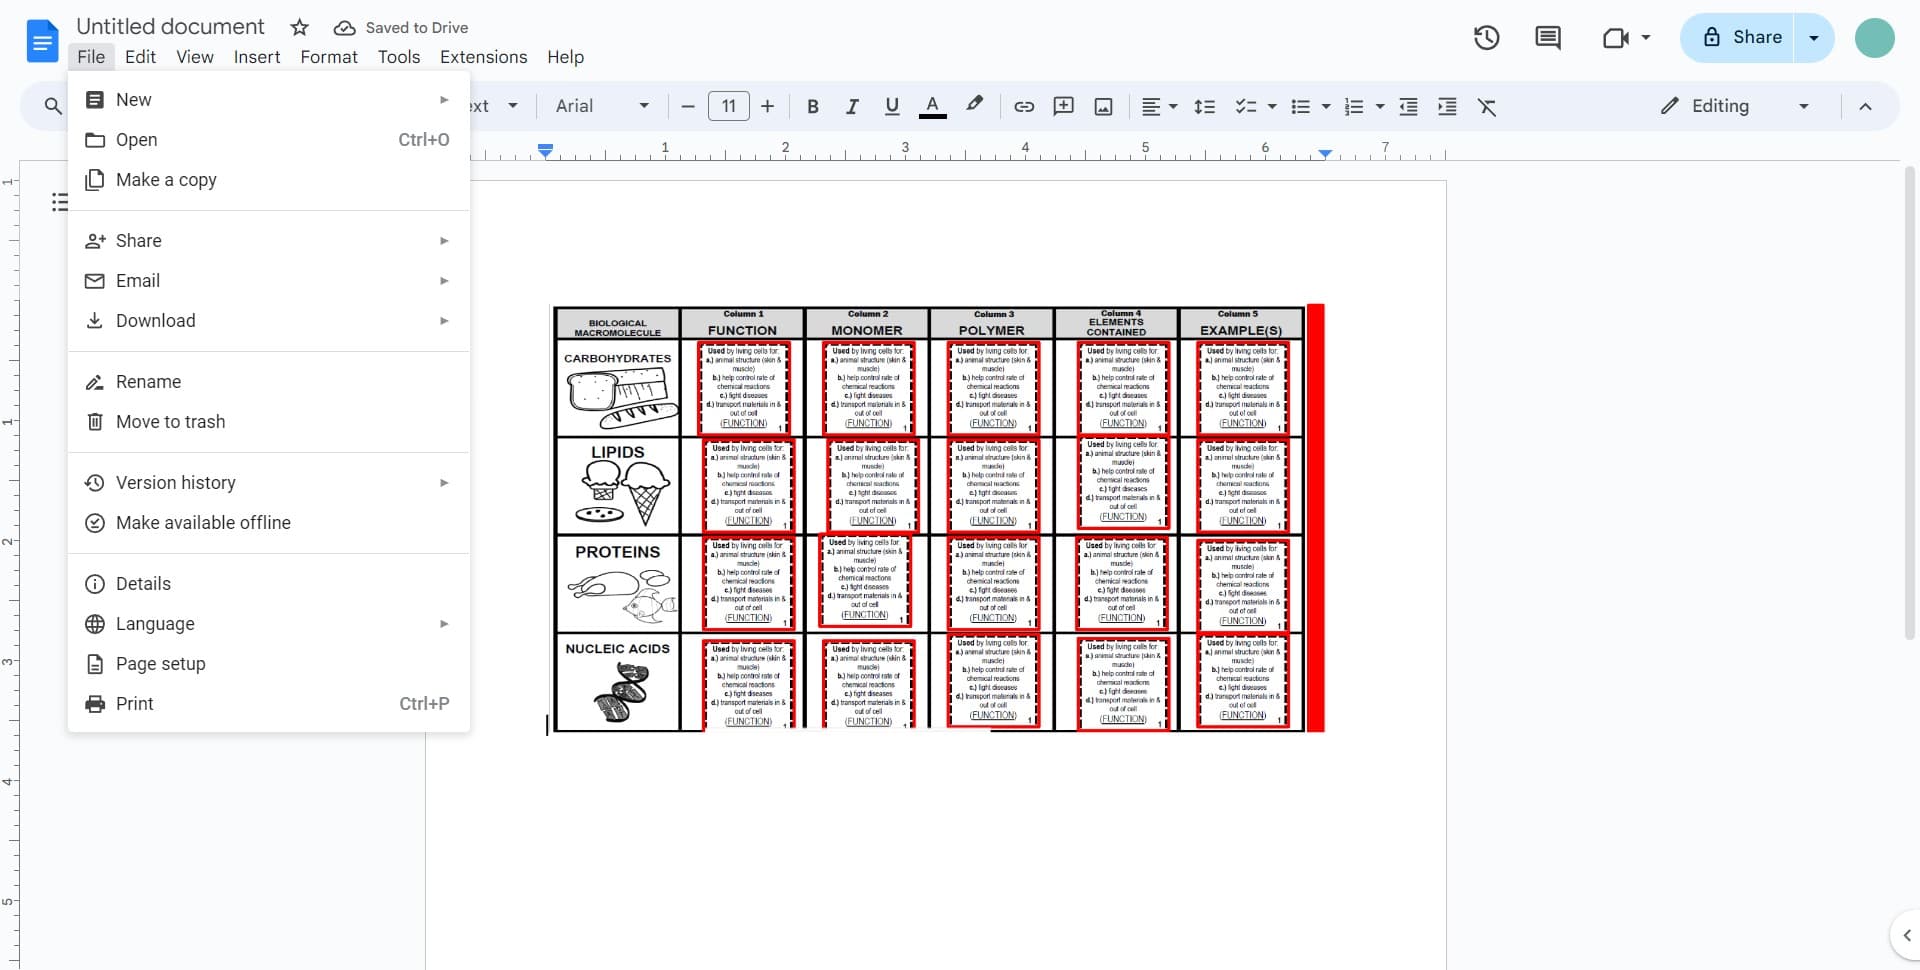Viewport: 1920px width, 970px height.
Task: Toggle bold formatting
Action: pos(812,106)
